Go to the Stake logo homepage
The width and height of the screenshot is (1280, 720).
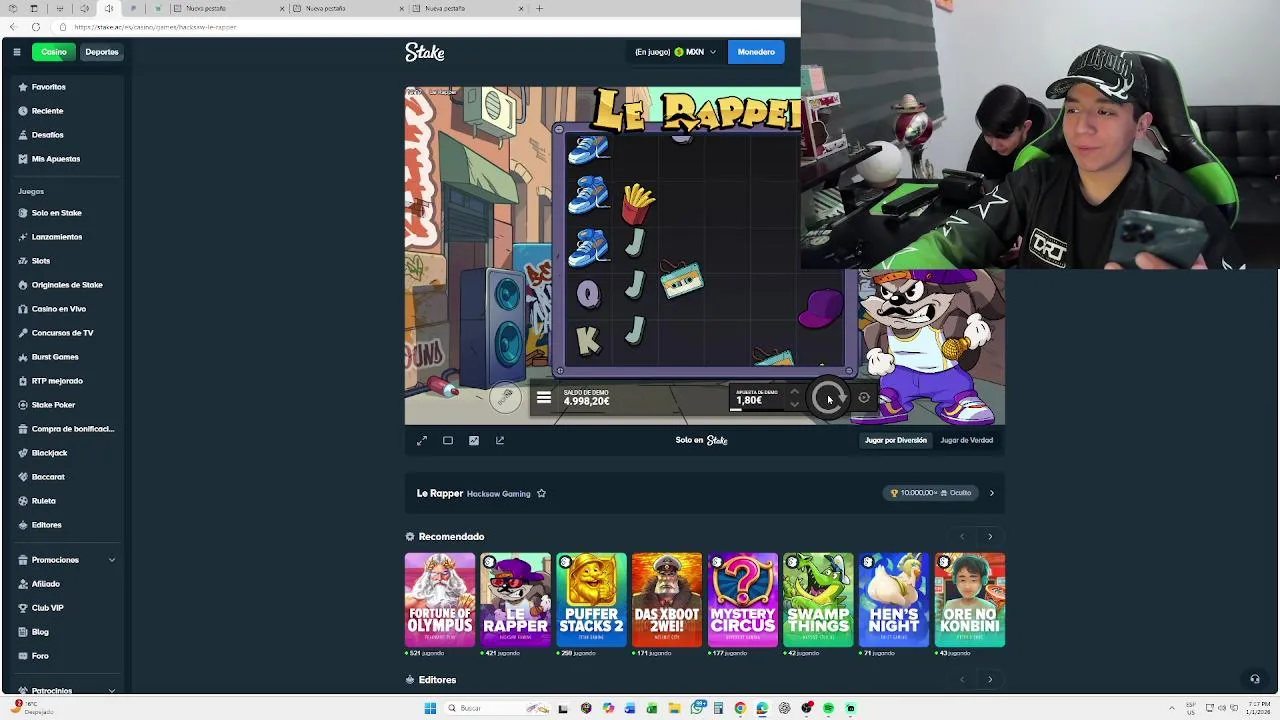(x=425, y=52)
